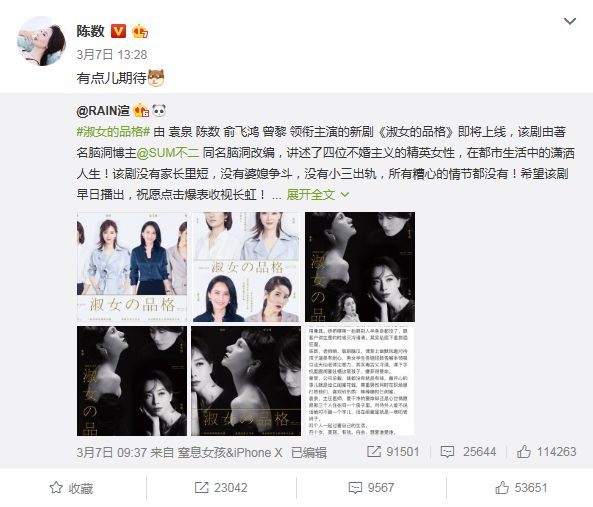Viewport: 593px width, 507px height.
Task: Open the #淑女的品格# hashtag topic
Action: (x=113, y=132)
